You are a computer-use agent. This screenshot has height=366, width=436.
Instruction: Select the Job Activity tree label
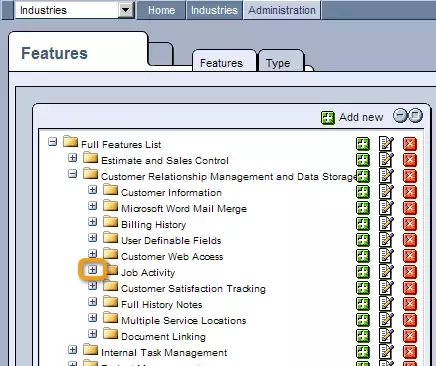click(x=148, y=272)
